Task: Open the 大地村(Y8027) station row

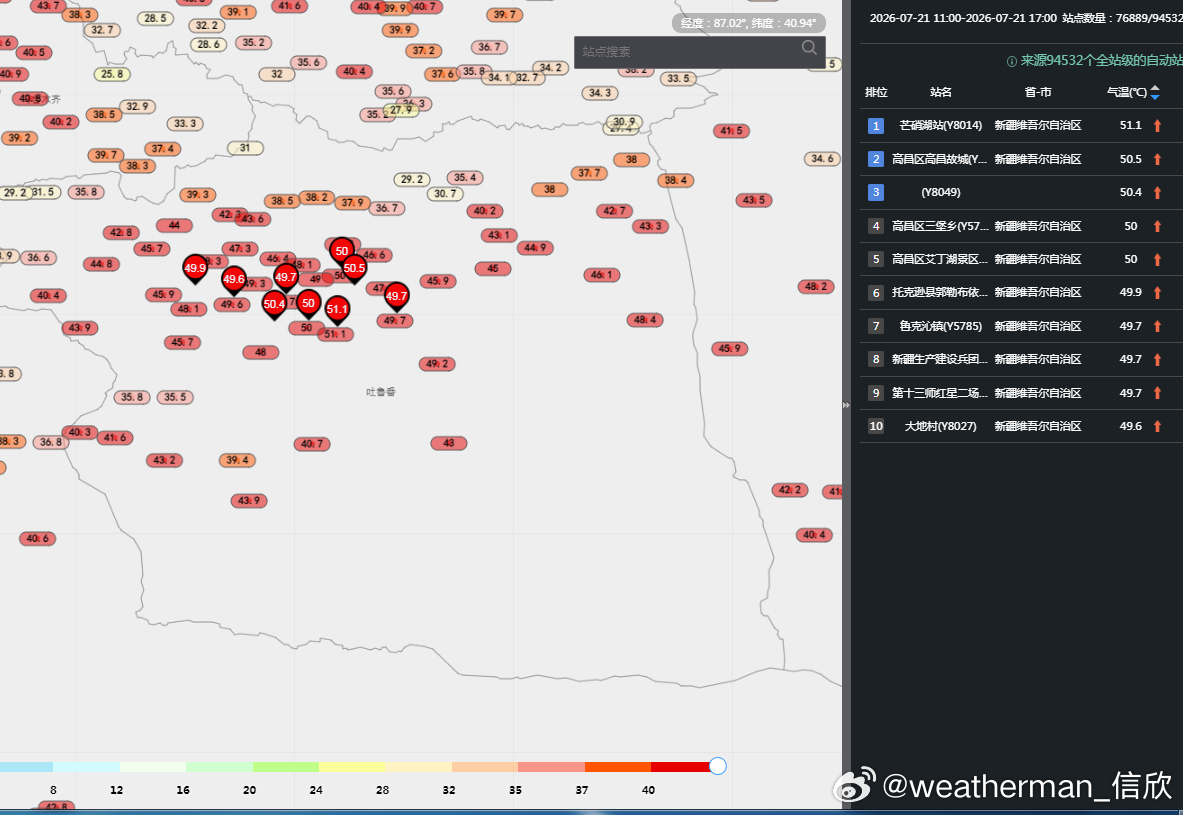Action: click(x=1022, y=426)
